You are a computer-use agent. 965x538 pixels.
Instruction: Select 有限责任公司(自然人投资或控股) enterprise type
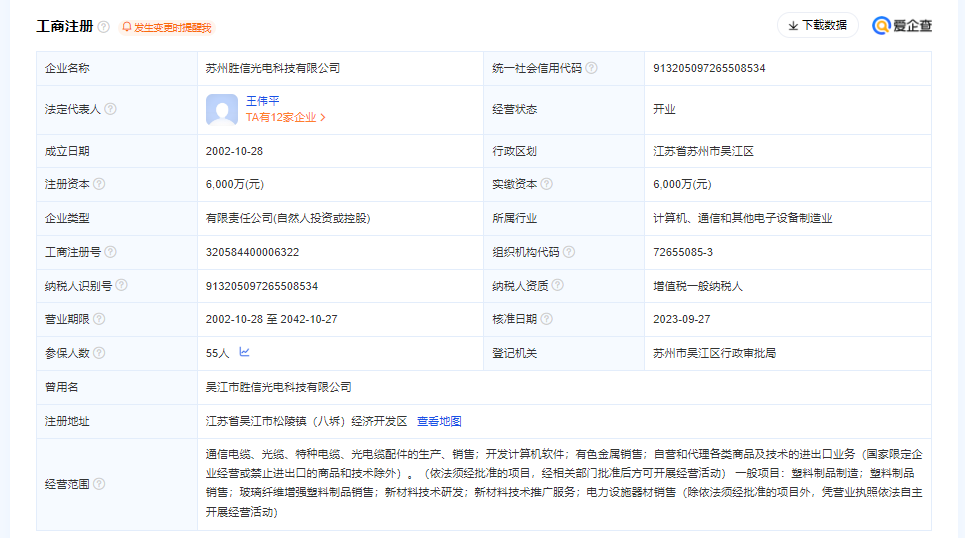click(288, 219)
